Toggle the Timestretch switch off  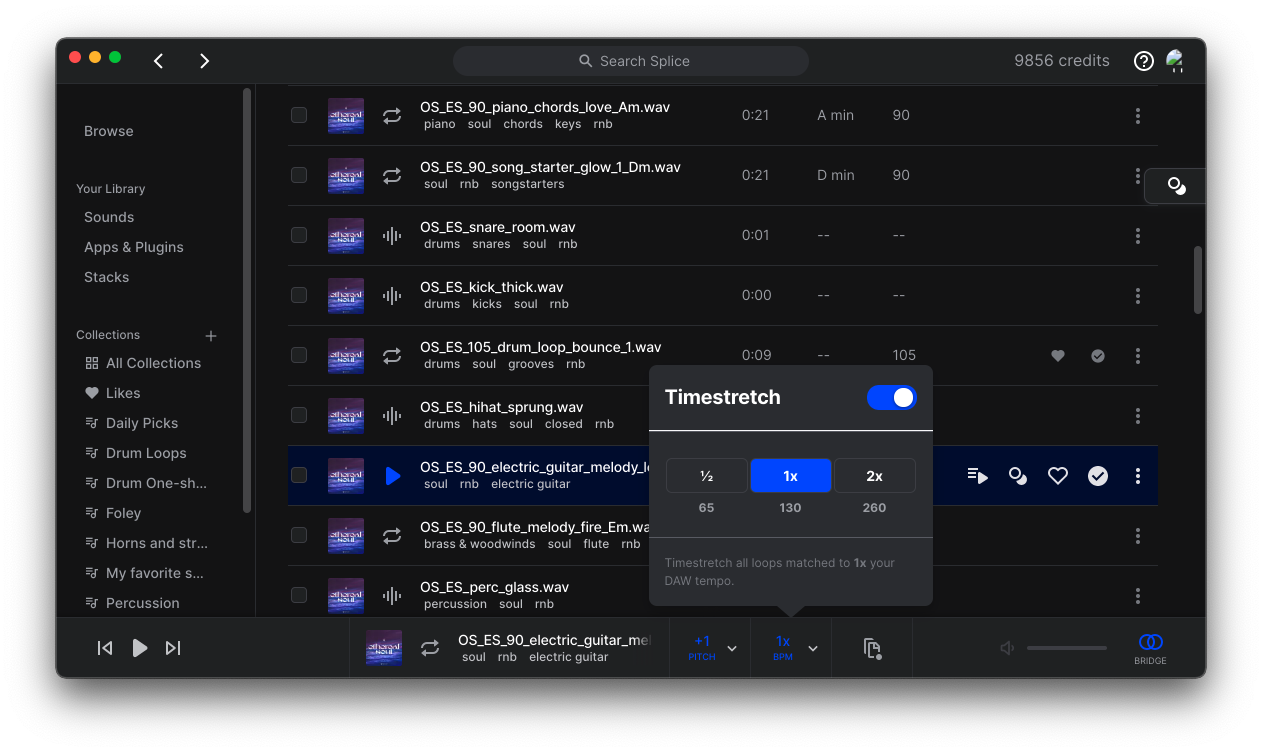point(890,397)
